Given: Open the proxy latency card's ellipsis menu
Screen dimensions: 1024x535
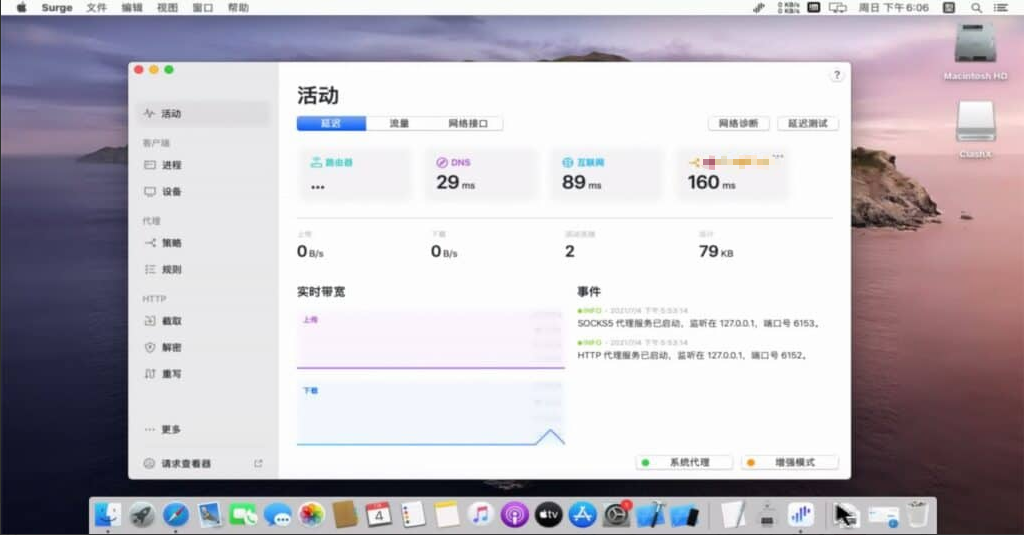Looking at the screenshot, I should click(x=777, y=158).
